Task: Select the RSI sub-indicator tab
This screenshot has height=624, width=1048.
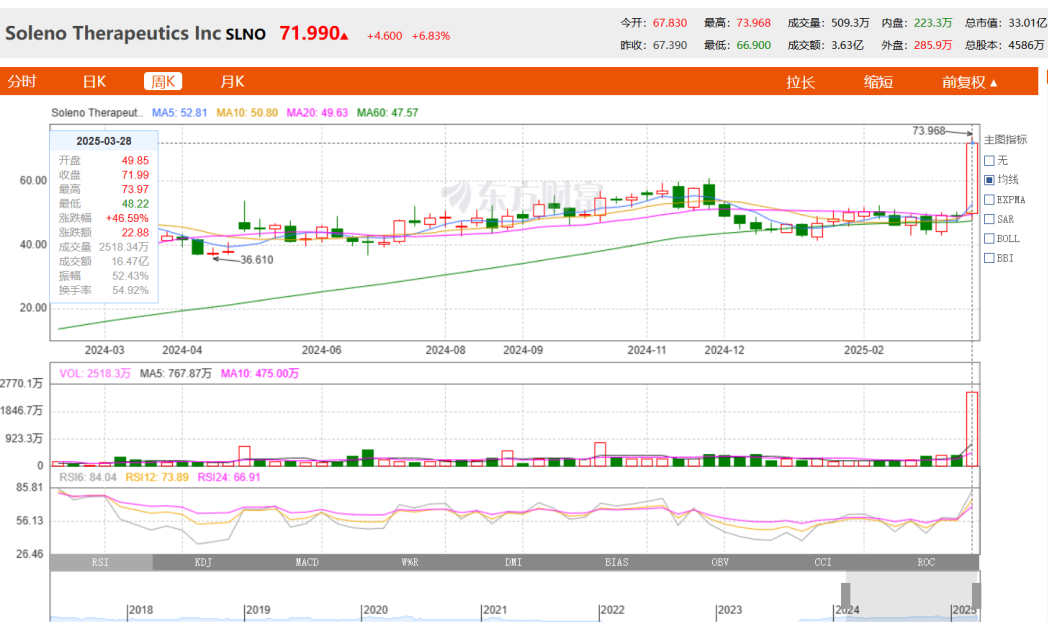Action: 101,563
